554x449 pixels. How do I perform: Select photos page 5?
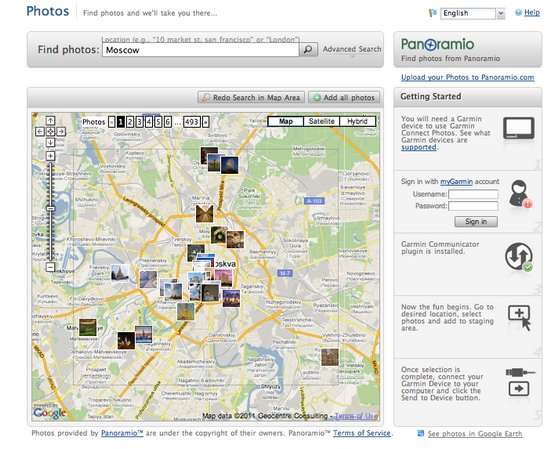158,122
